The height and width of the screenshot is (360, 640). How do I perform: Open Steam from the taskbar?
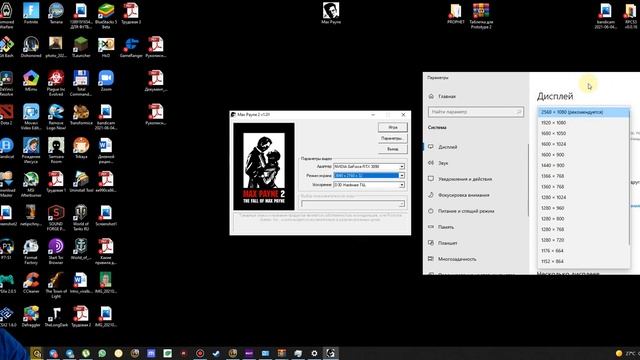[216, 353]
